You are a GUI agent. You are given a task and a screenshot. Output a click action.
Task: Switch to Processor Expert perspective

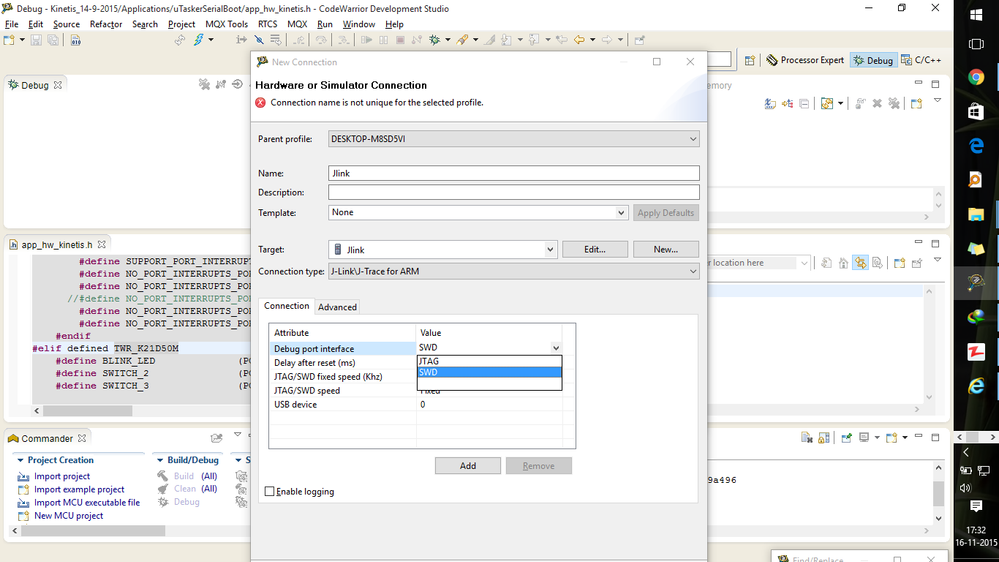point(805,60)
